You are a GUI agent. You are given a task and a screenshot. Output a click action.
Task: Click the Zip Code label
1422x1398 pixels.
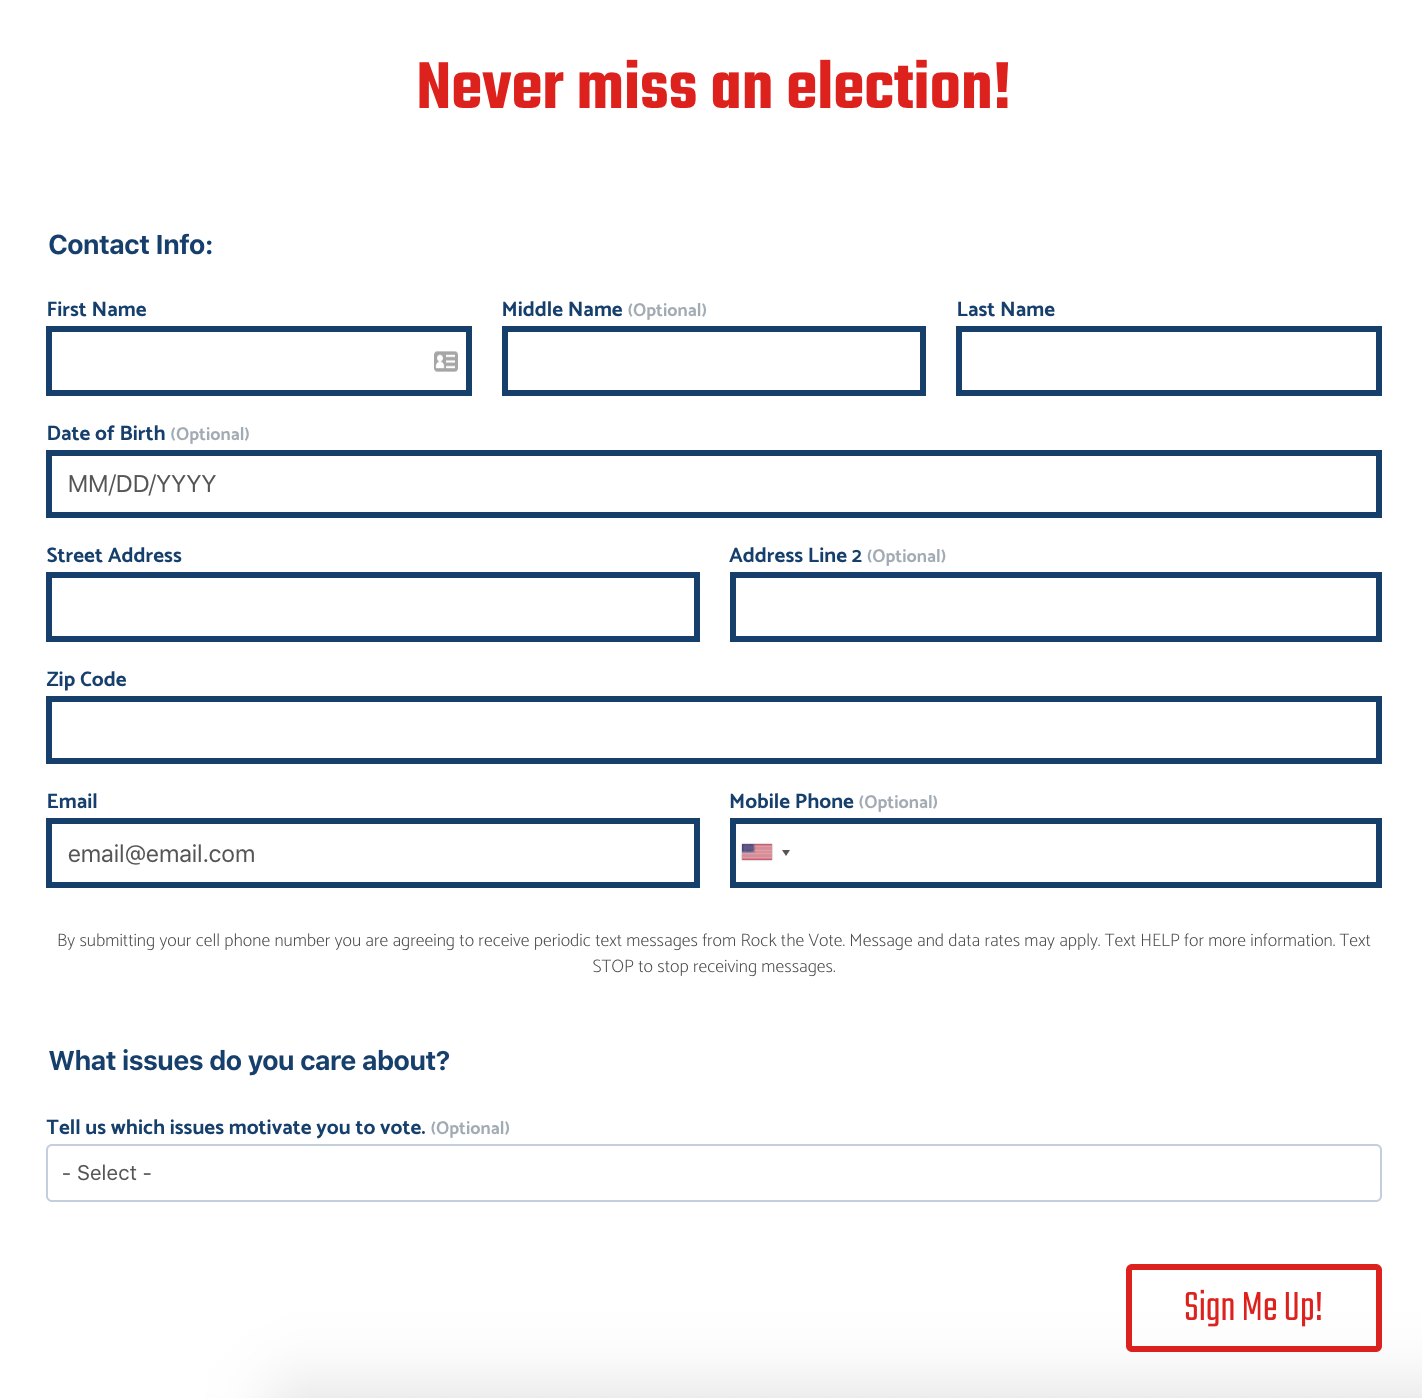(x=87, y=679)
